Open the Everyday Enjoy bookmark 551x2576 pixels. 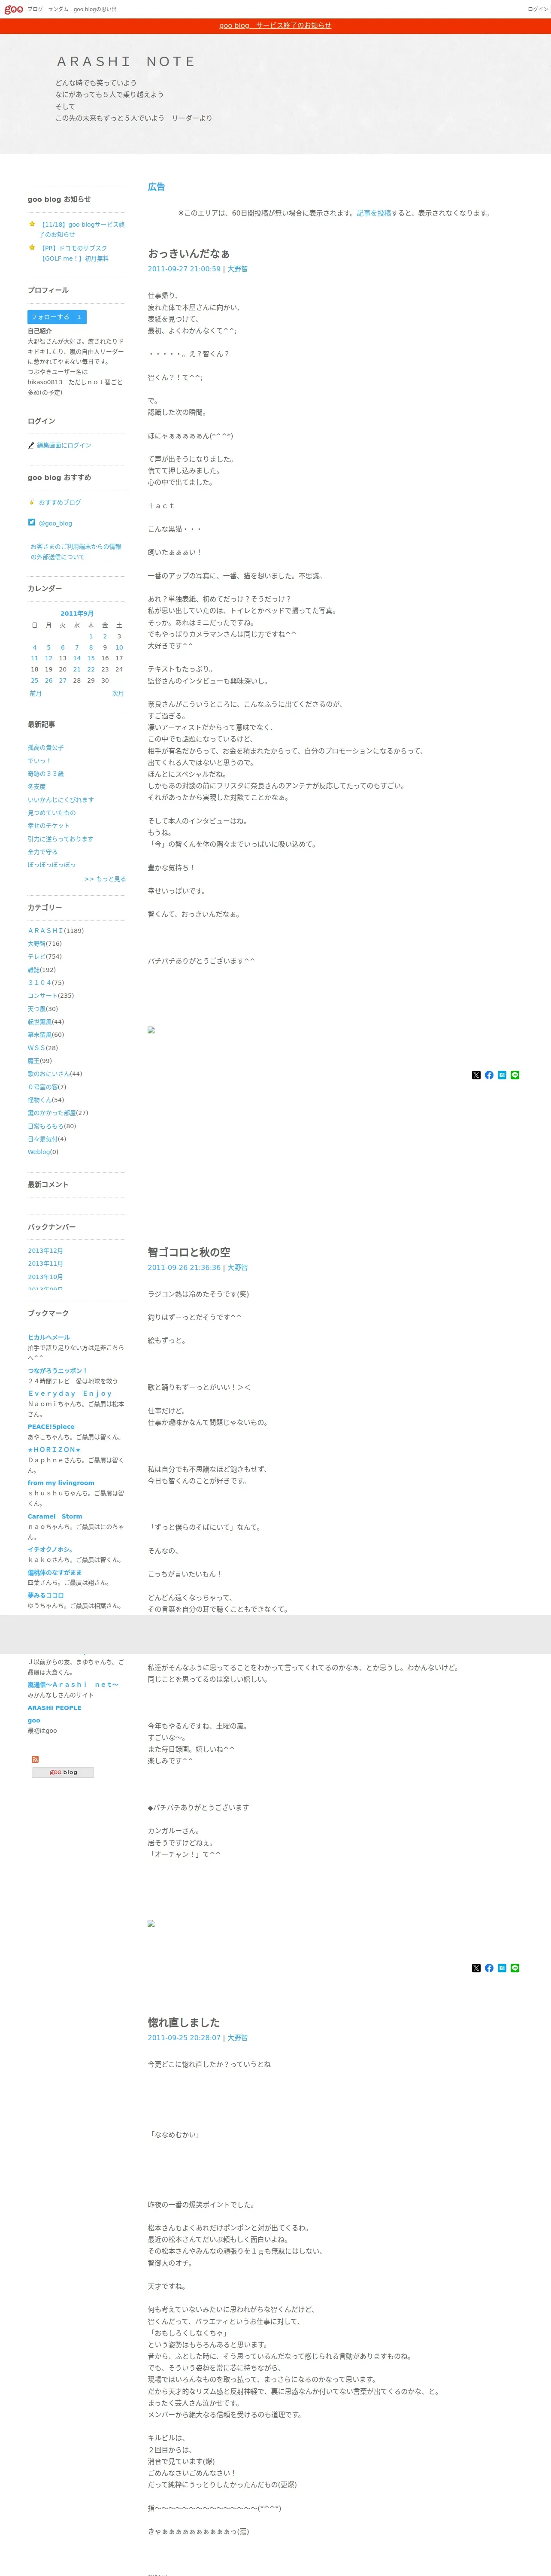[70, 1393]
